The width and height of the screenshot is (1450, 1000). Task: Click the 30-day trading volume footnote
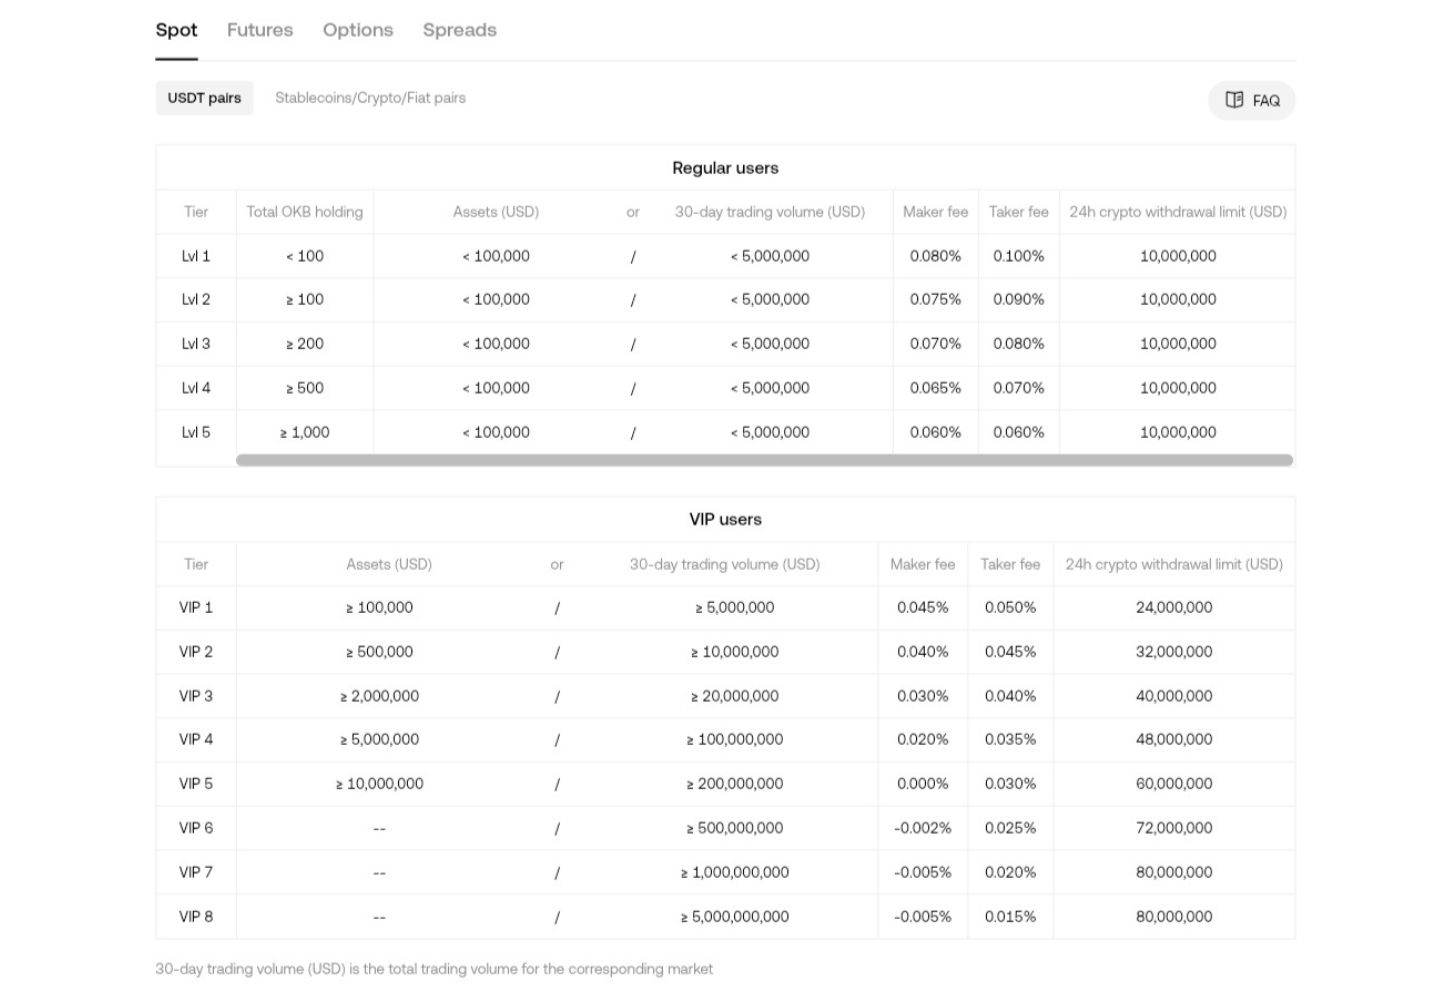coord(434,969)
